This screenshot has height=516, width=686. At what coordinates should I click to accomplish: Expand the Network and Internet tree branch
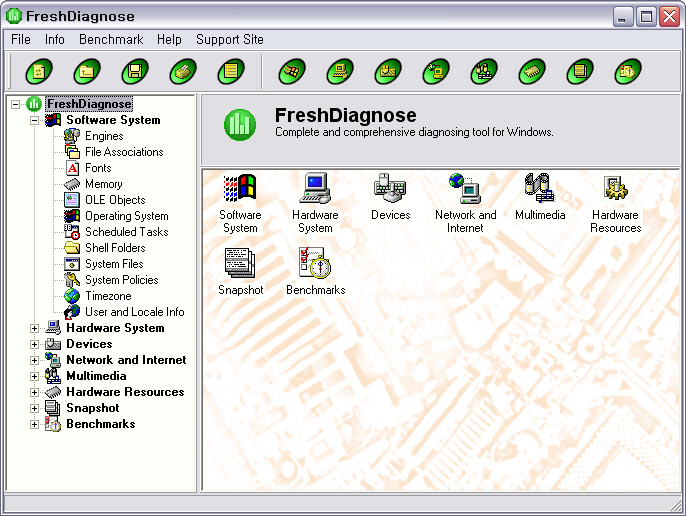click(x=35, y=360)
